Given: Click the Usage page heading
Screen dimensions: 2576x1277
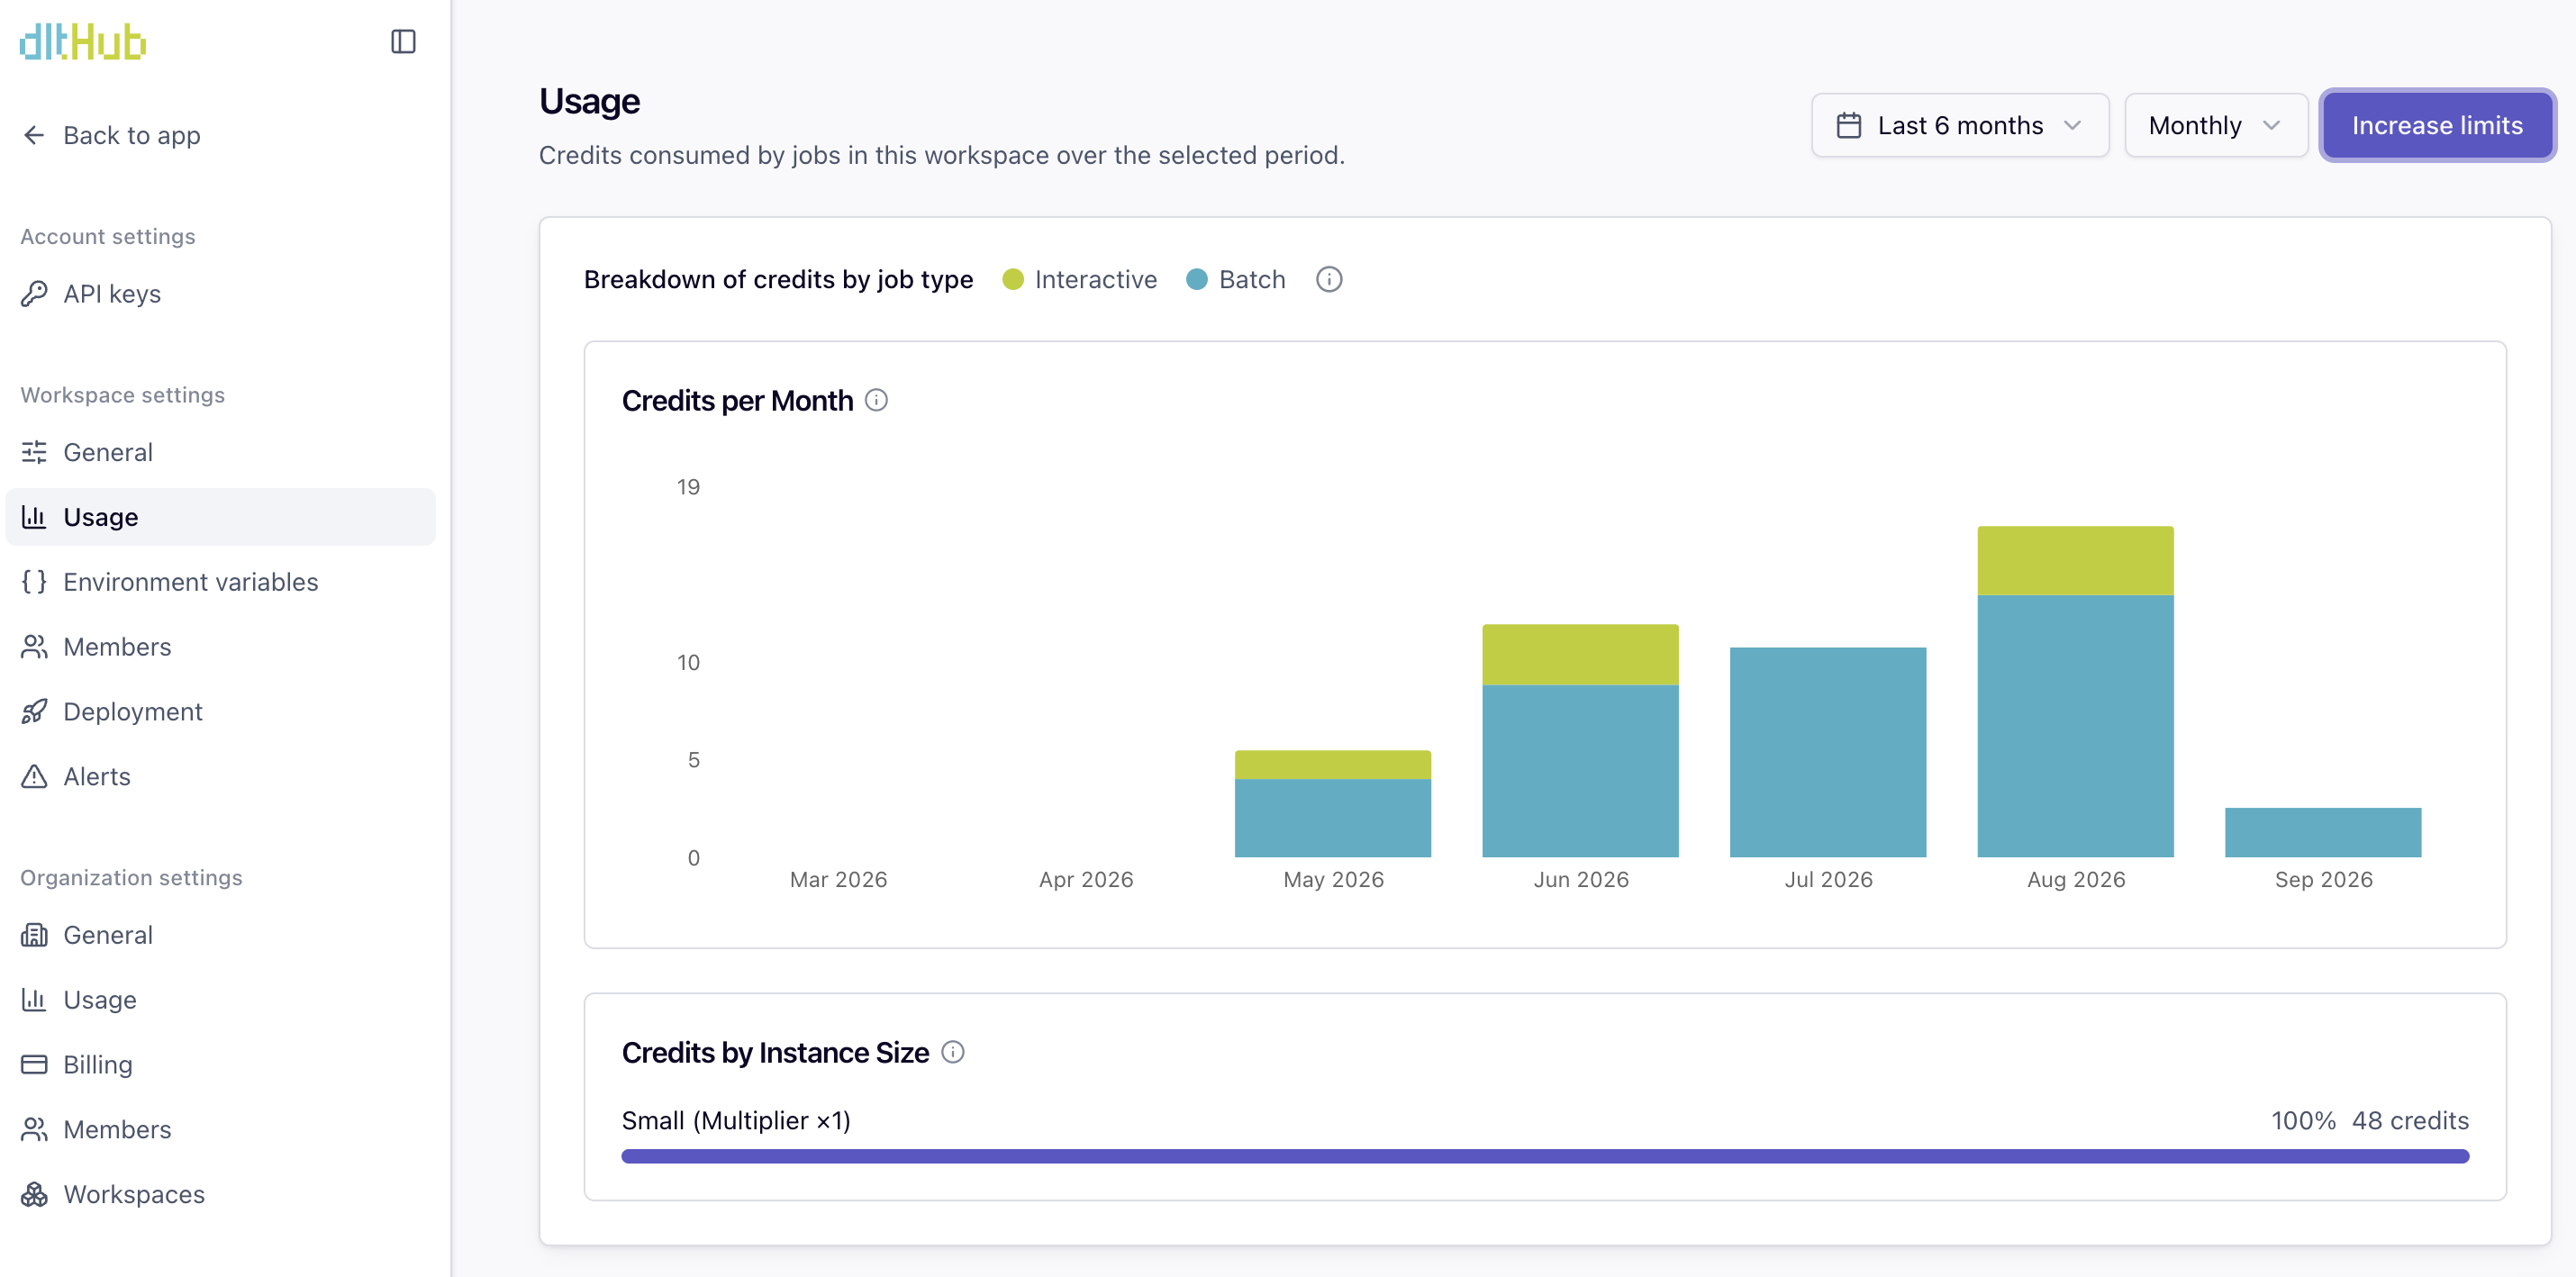Looking at the screenshot, I should pyautogui.click(x=589, y=101).
